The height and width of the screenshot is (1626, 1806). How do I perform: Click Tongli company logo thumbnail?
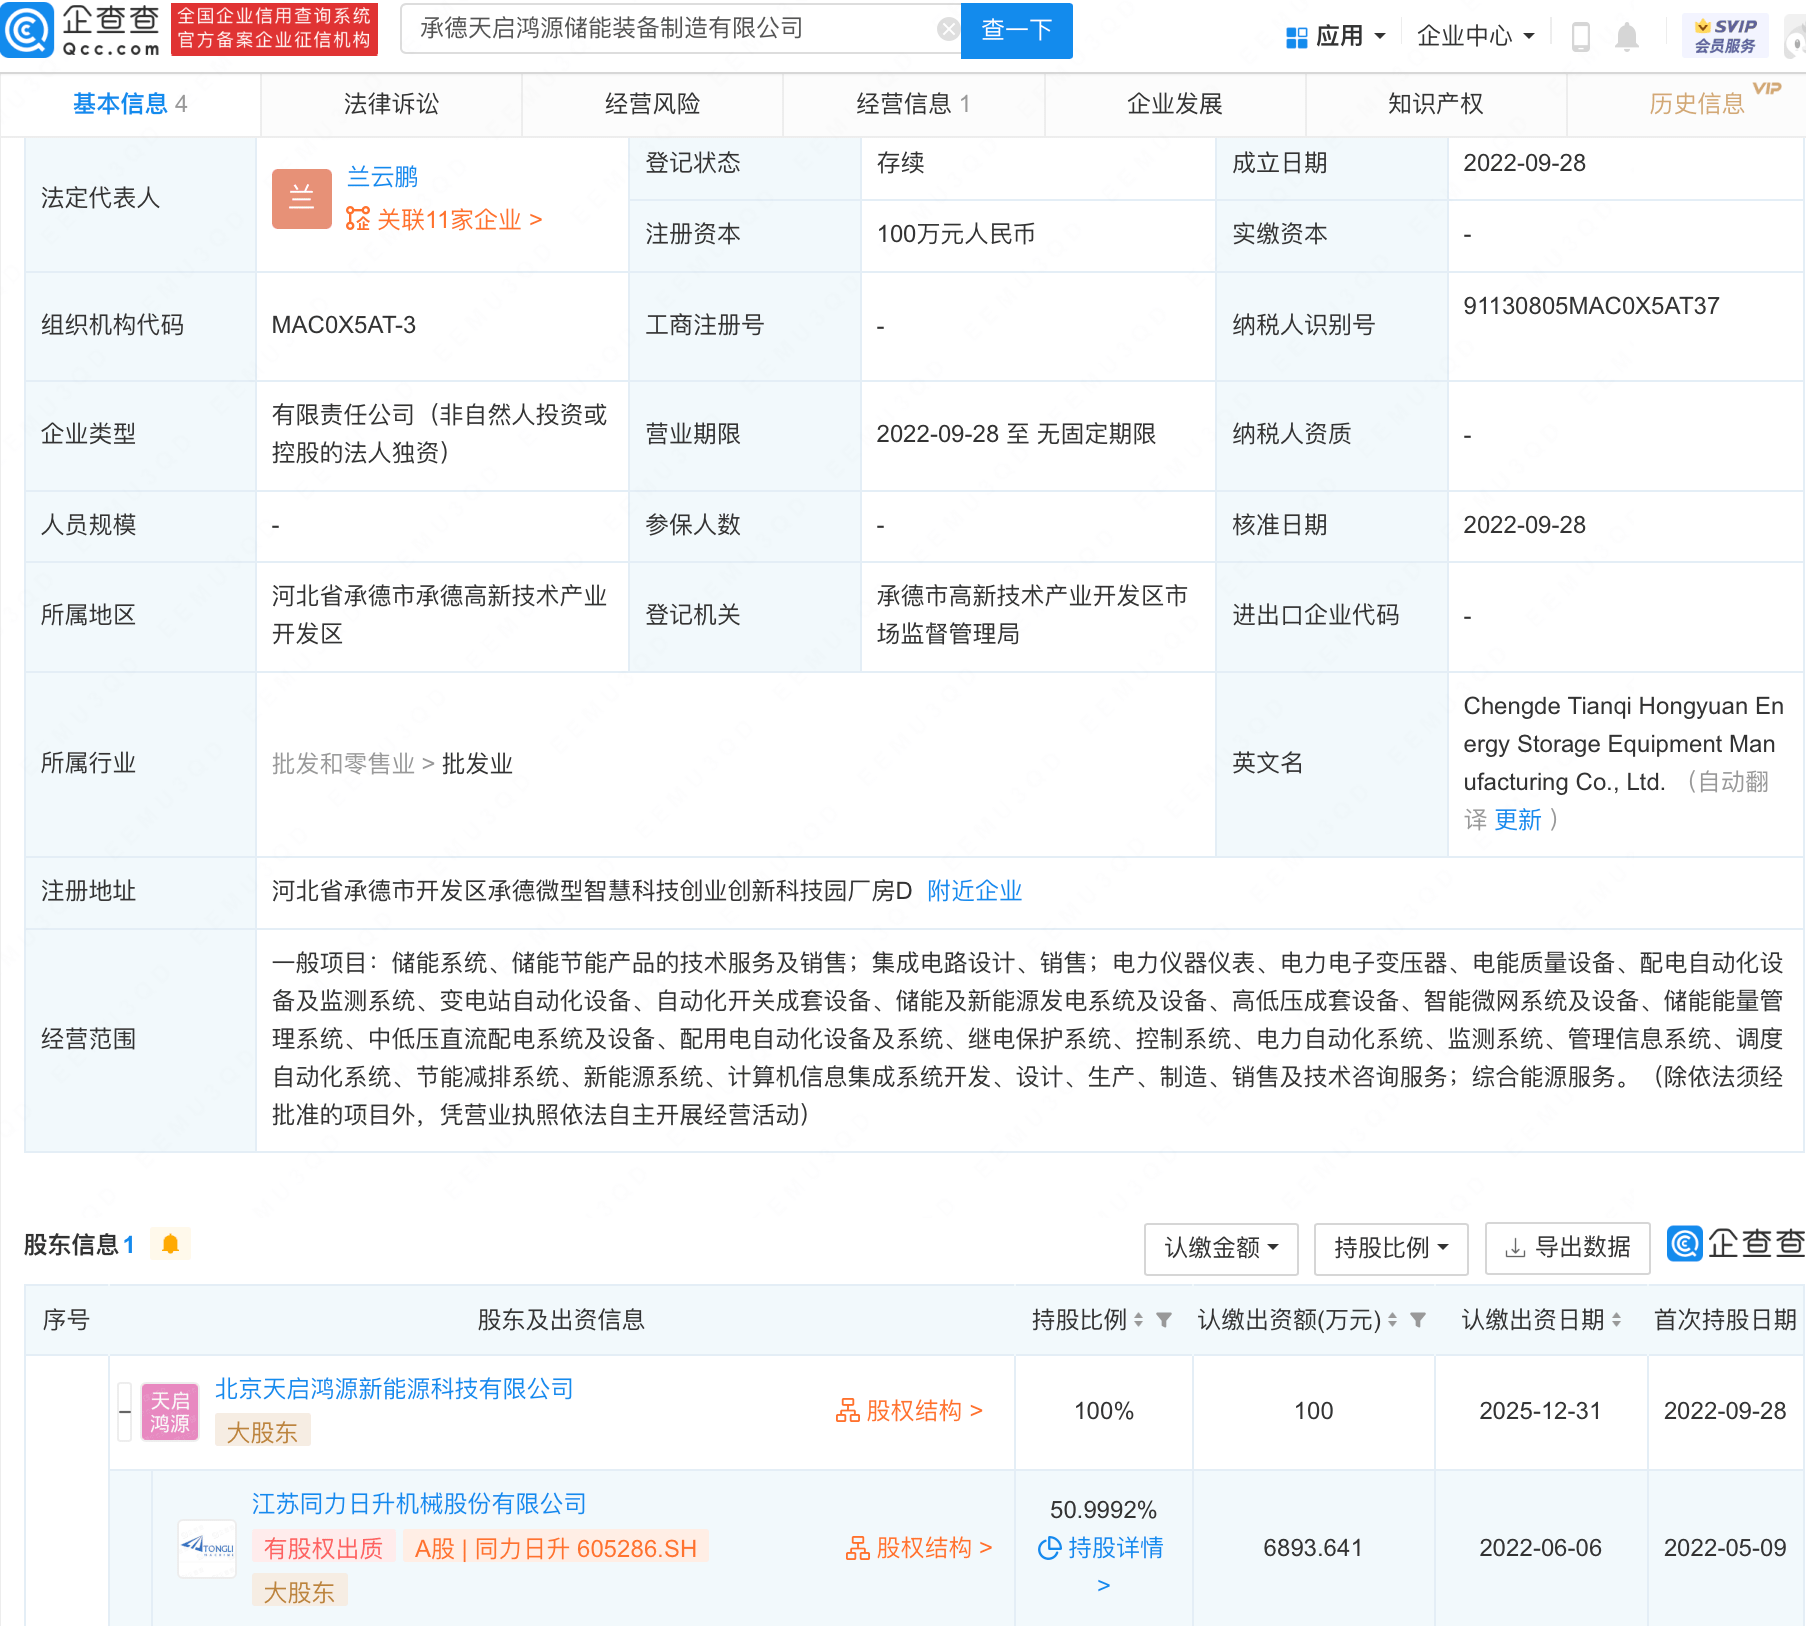click(207, 1548)
